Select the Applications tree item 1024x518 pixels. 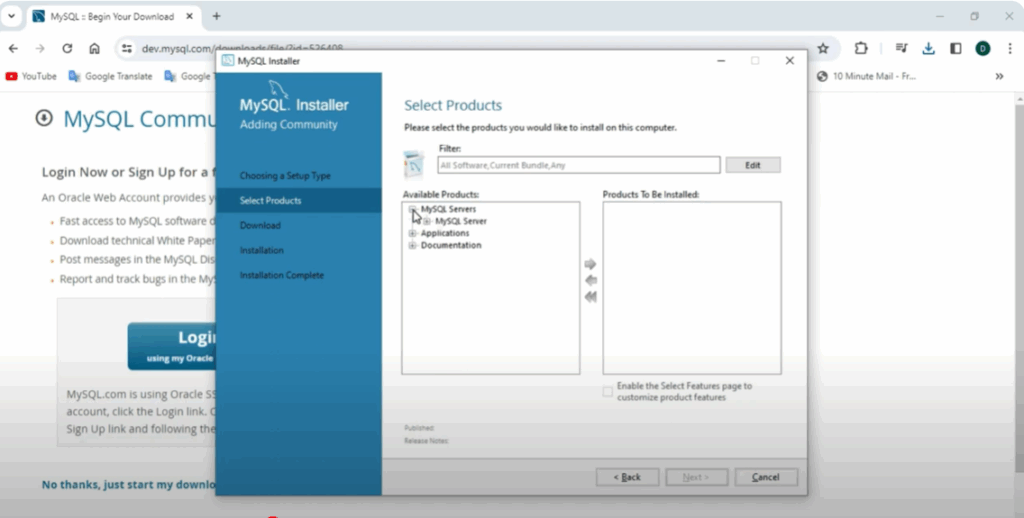(x=445, y=233)
